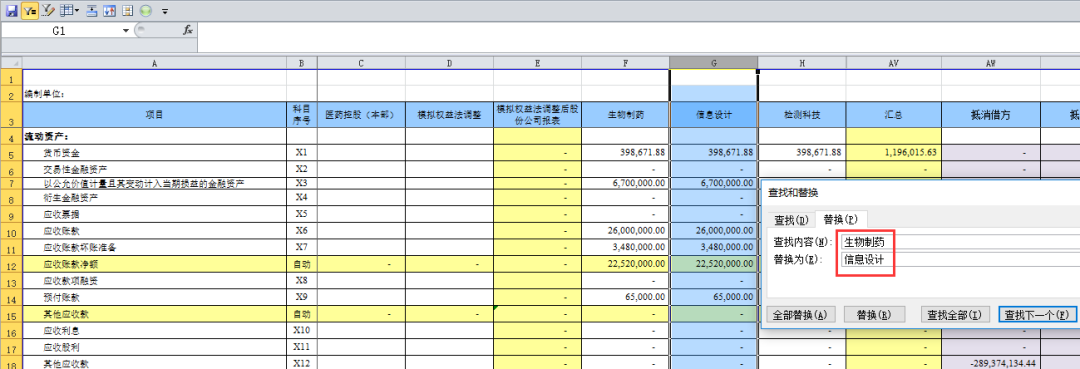Select column B header
The height and width of the screenshot is (369, 1080).
[302, 63]
